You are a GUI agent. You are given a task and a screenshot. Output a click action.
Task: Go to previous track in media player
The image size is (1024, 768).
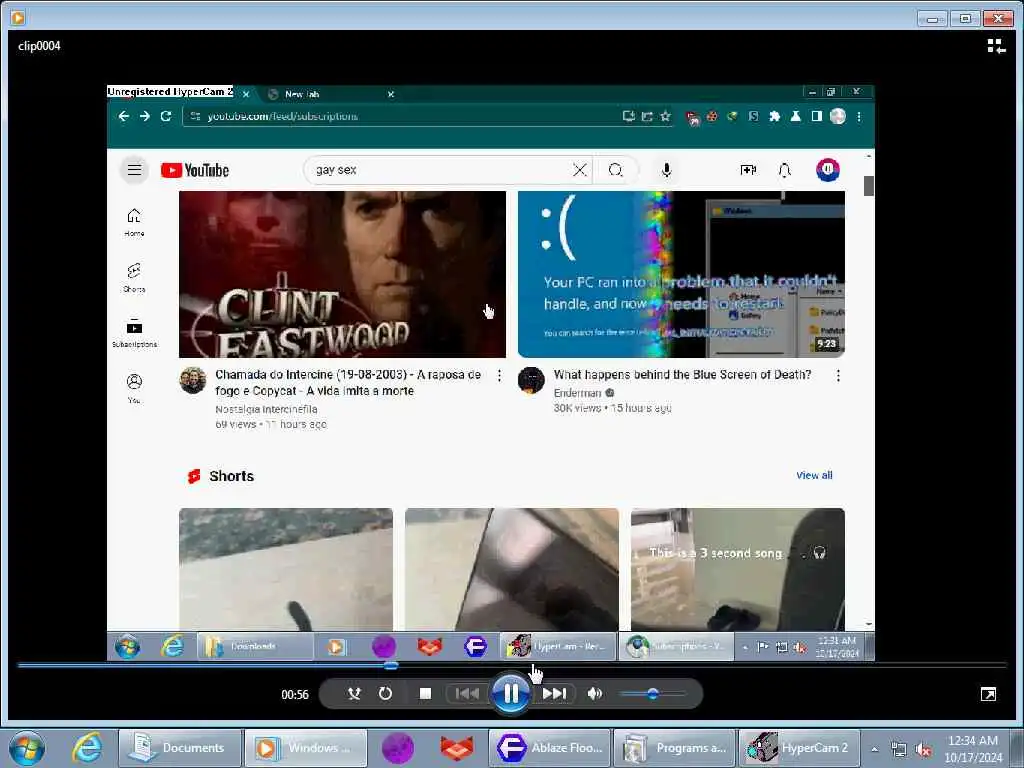coord(466,694)
